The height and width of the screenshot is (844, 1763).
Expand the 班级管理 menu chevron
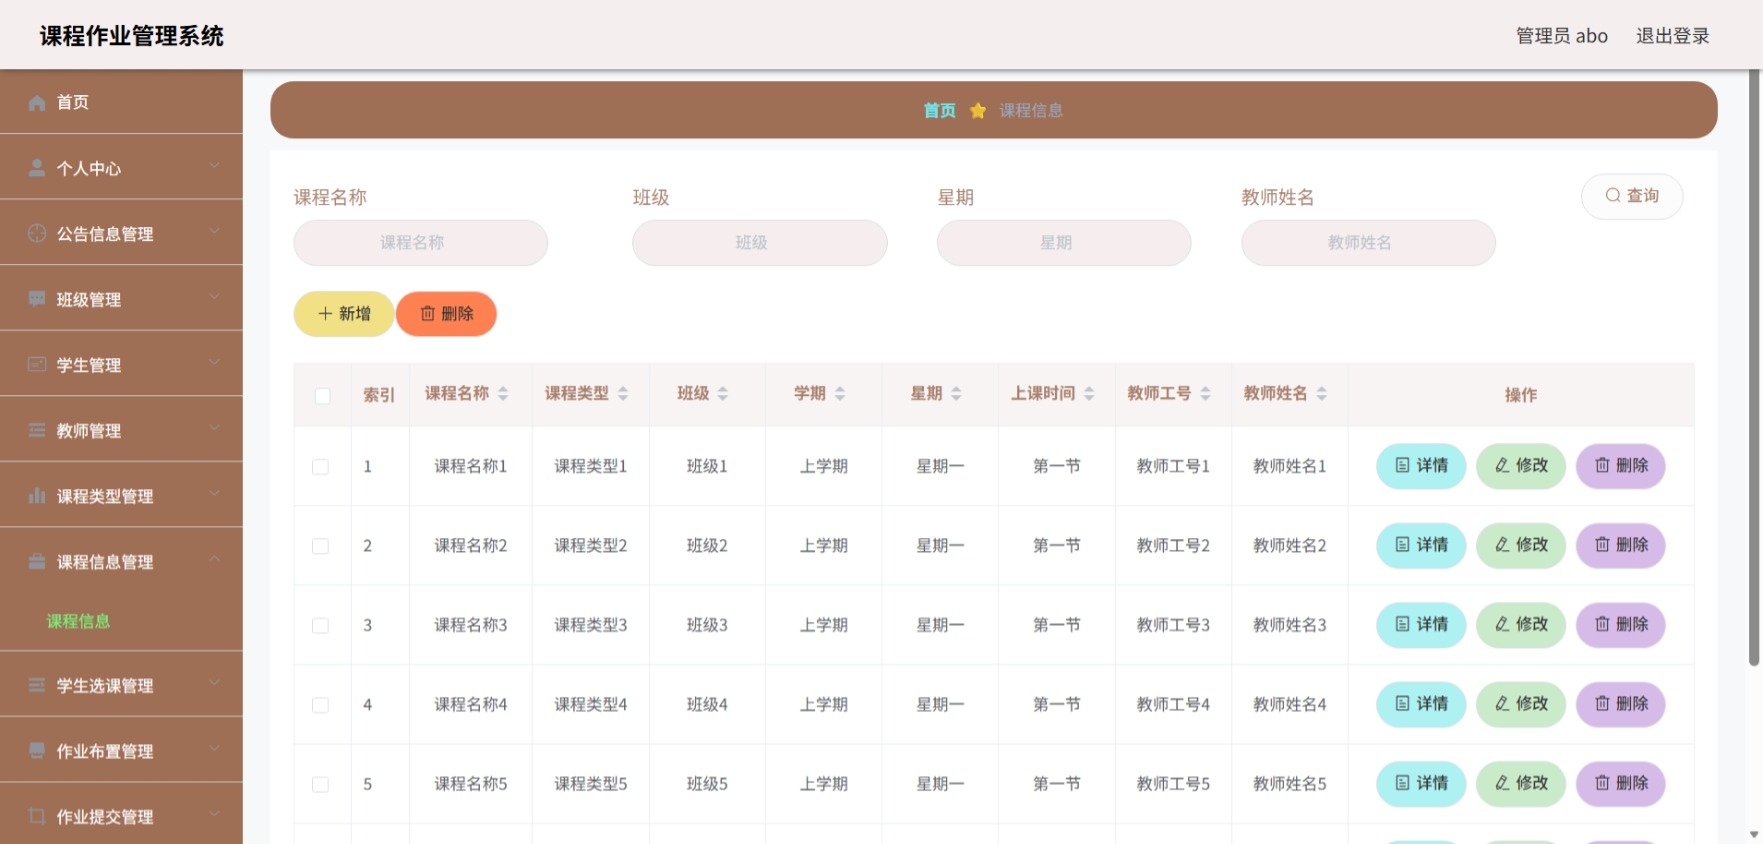point(214,296)
